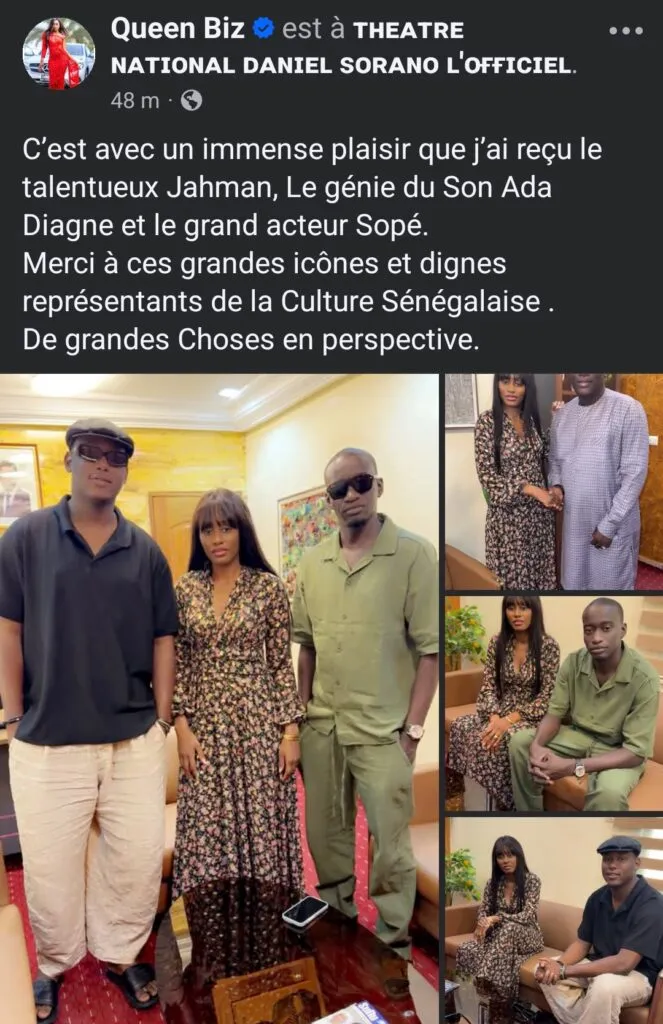Click the man wearing the flat cap
Viewport: 663px width, 1024px height.
88,712
